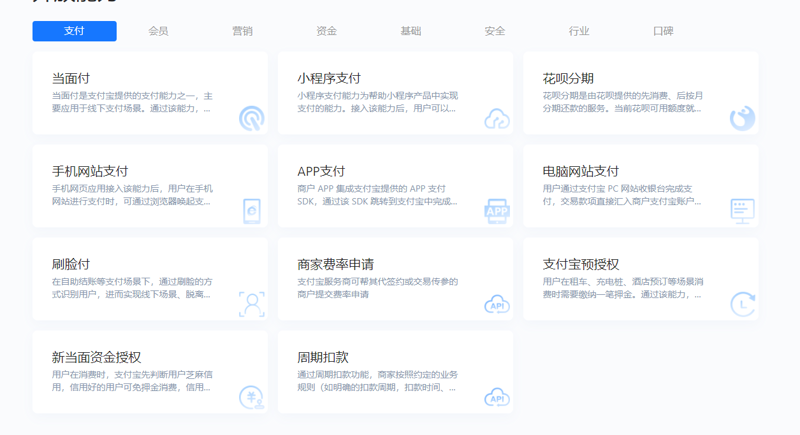The width and height of the screenshot is (800, 435).
Task: Select the 支付 tab
Action: tap(74, 31)
